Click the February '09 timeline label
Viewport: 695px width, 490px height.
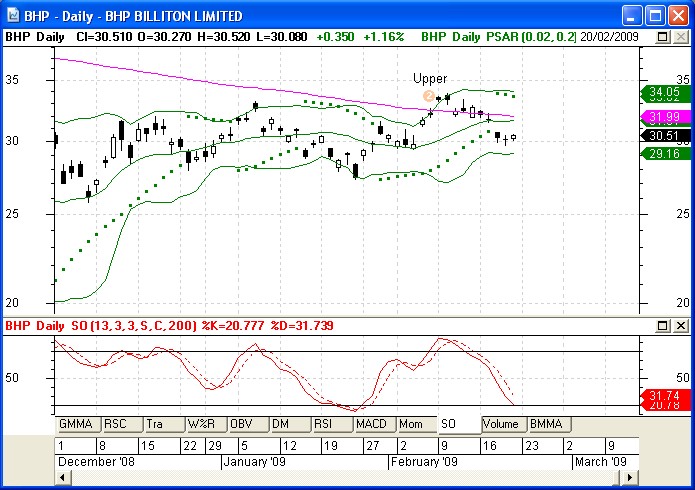[424, 462]
